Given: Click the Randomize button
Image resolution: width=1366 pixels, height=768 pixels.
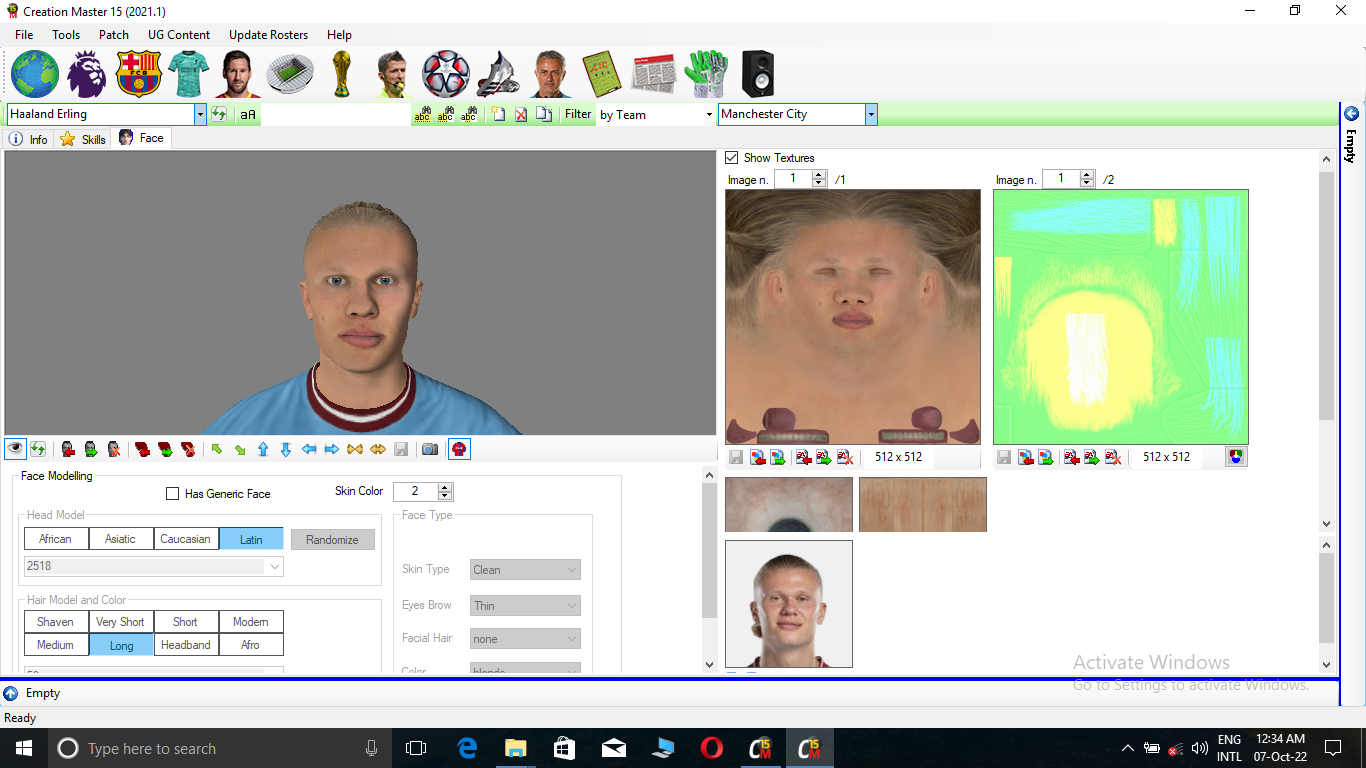Looking at the screenshot, I should 333,539.
